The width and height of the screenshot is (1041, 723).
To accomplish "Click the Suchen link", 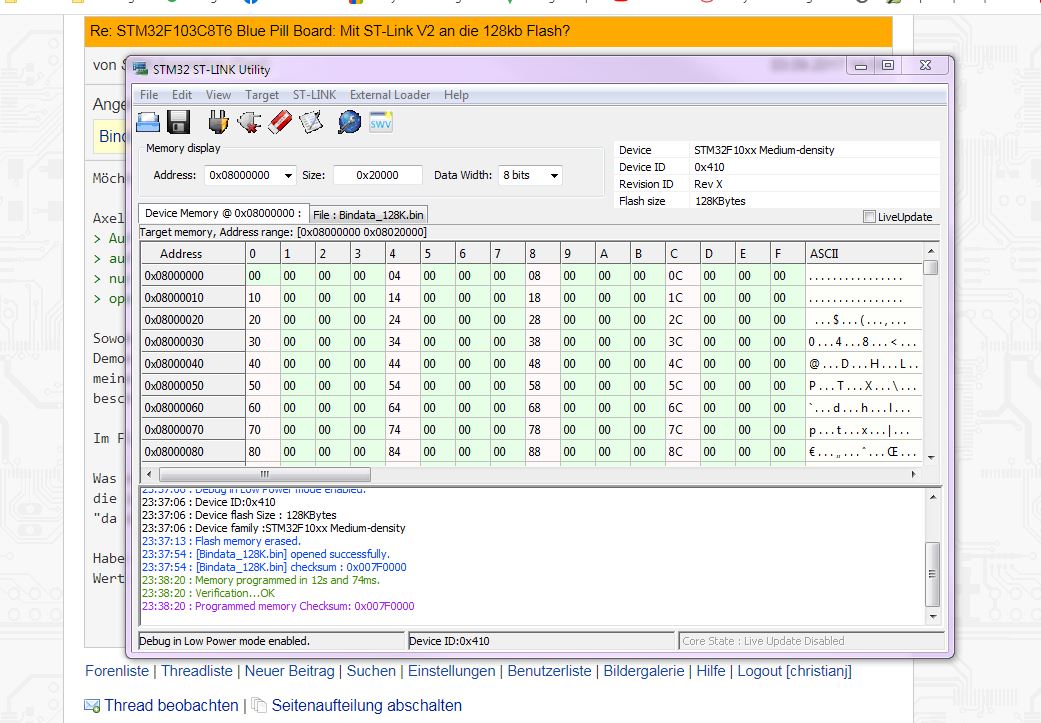I will (371, 671).
